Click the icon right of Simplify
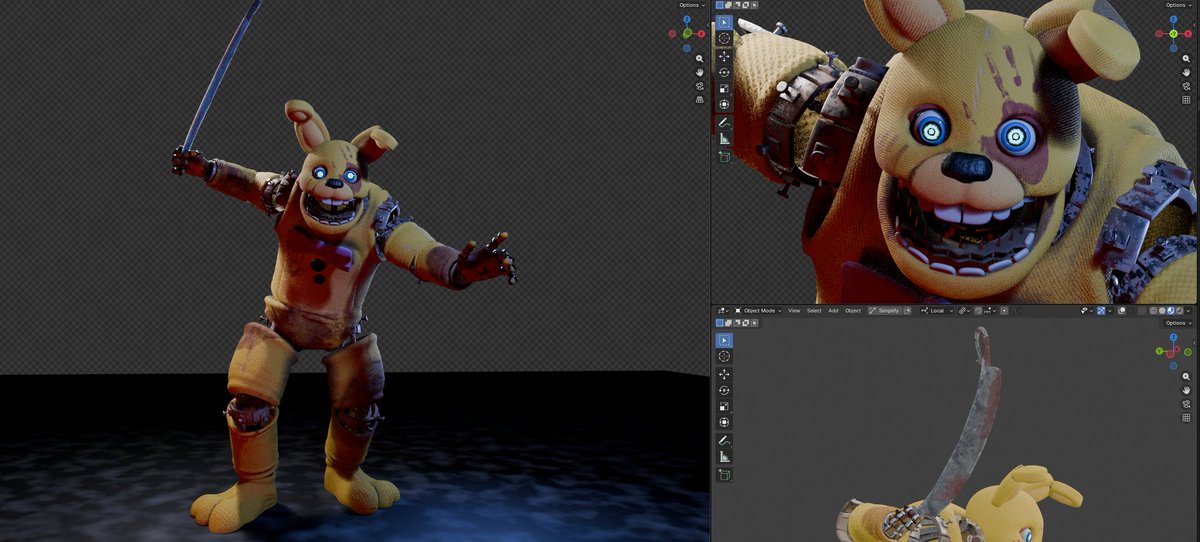The image size is (1200, 542). point(908,311)
